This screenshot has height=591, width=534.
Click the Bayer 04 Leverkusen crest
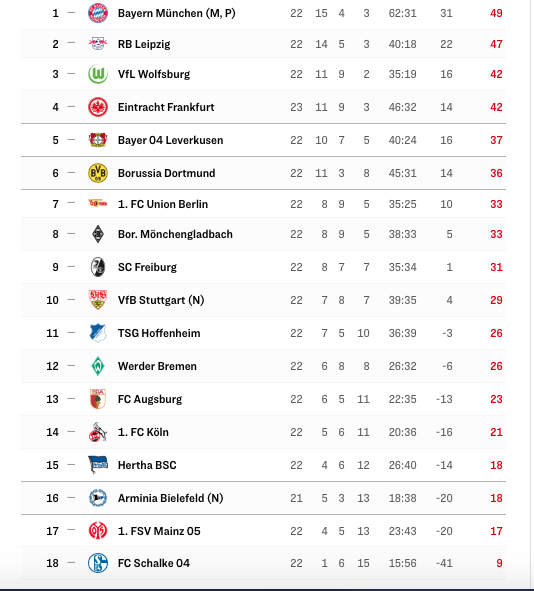[98, 140]
